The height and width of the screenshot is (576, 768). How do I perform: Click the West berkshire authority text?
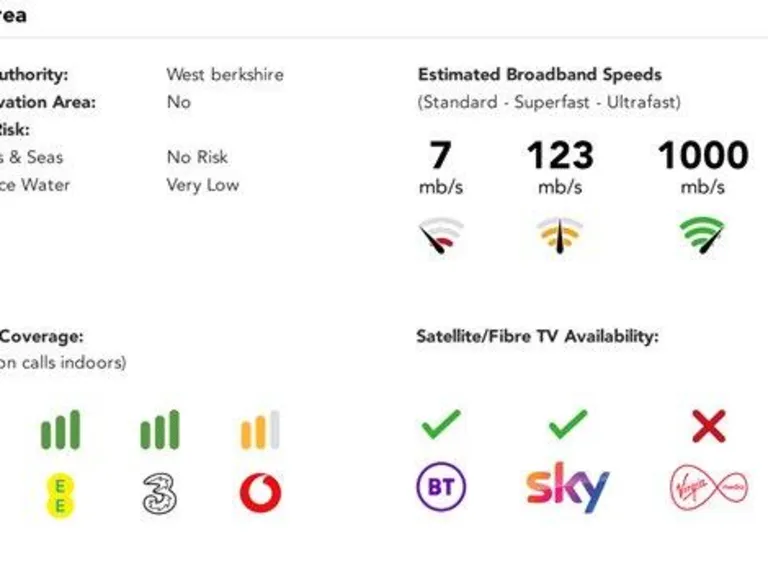(225, 74)
